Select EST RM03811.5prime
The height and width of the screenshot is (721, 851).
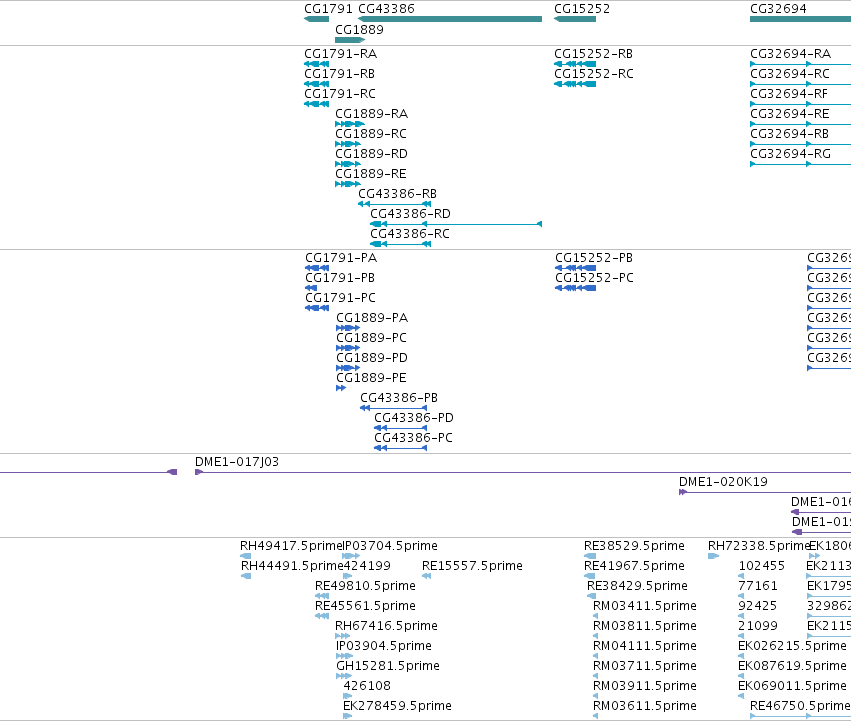pyautogui.click(x=645, y=627)
